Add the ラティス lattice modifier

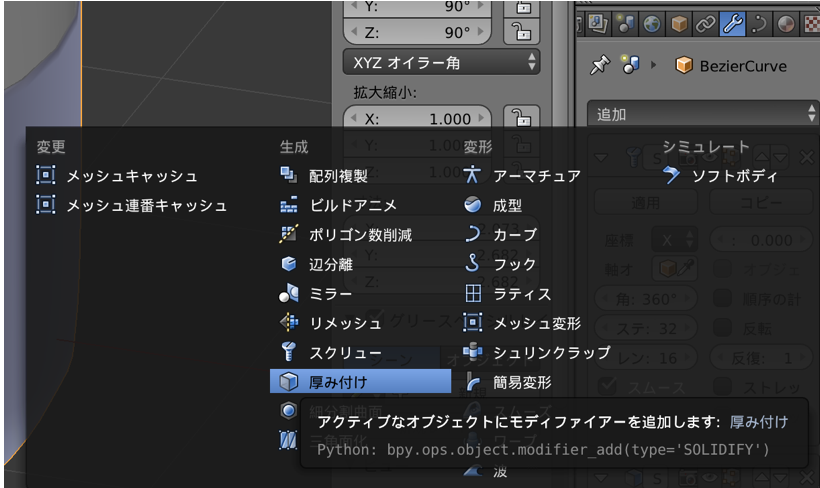tap(507, 294)
